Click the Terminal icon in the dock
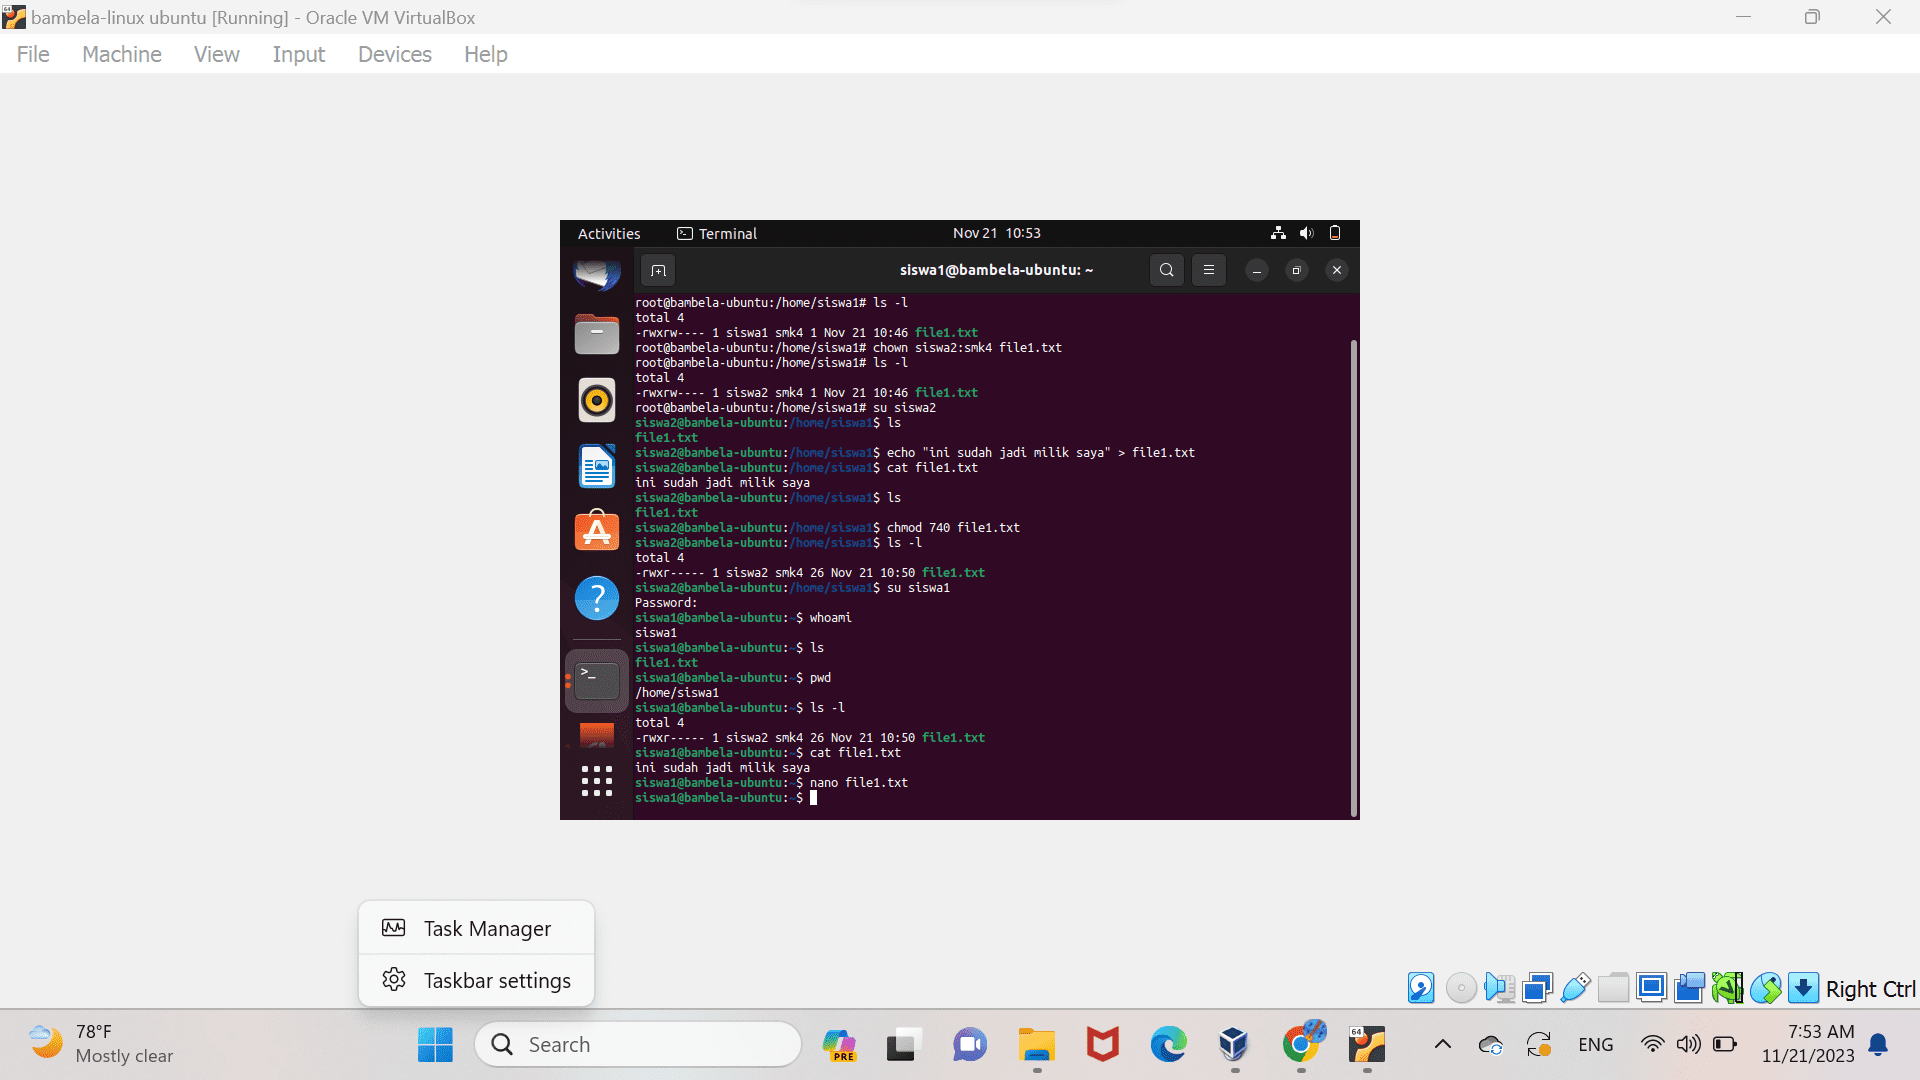The width and height of the screenshot is (1920, 1080). coord(597,681)
